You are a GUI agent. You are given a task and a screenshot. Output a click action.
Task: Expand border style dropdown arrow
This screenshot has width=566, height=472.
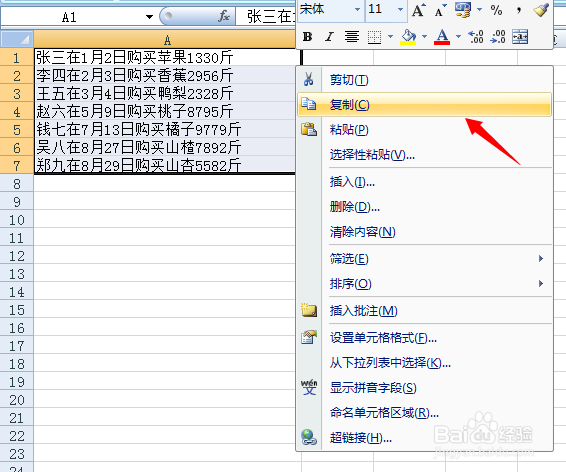tap(390, 36)
